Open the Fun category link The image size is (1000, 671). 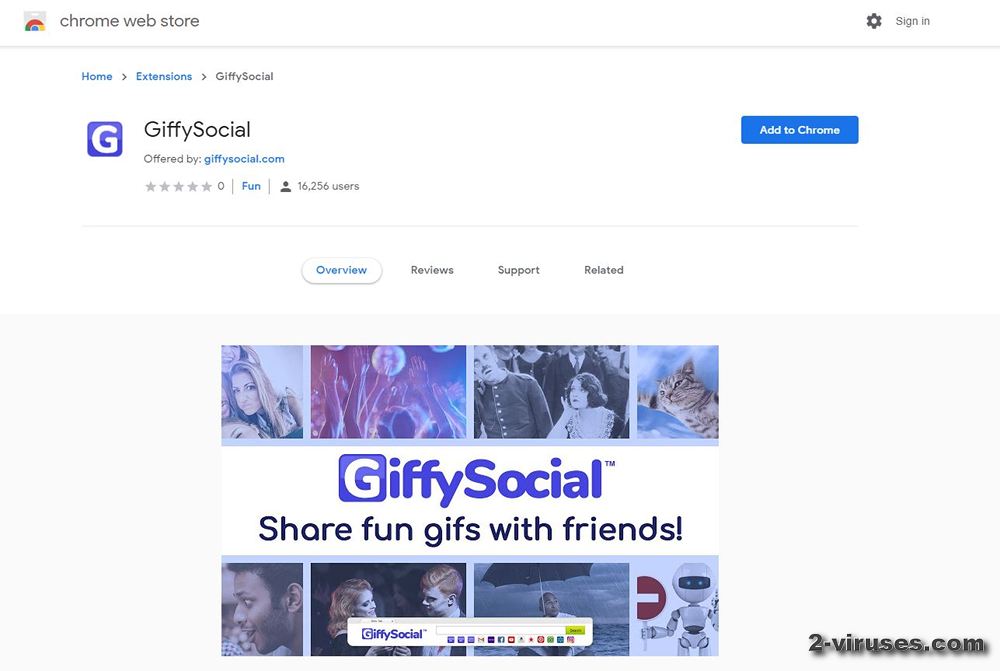[x=251, y=186]
